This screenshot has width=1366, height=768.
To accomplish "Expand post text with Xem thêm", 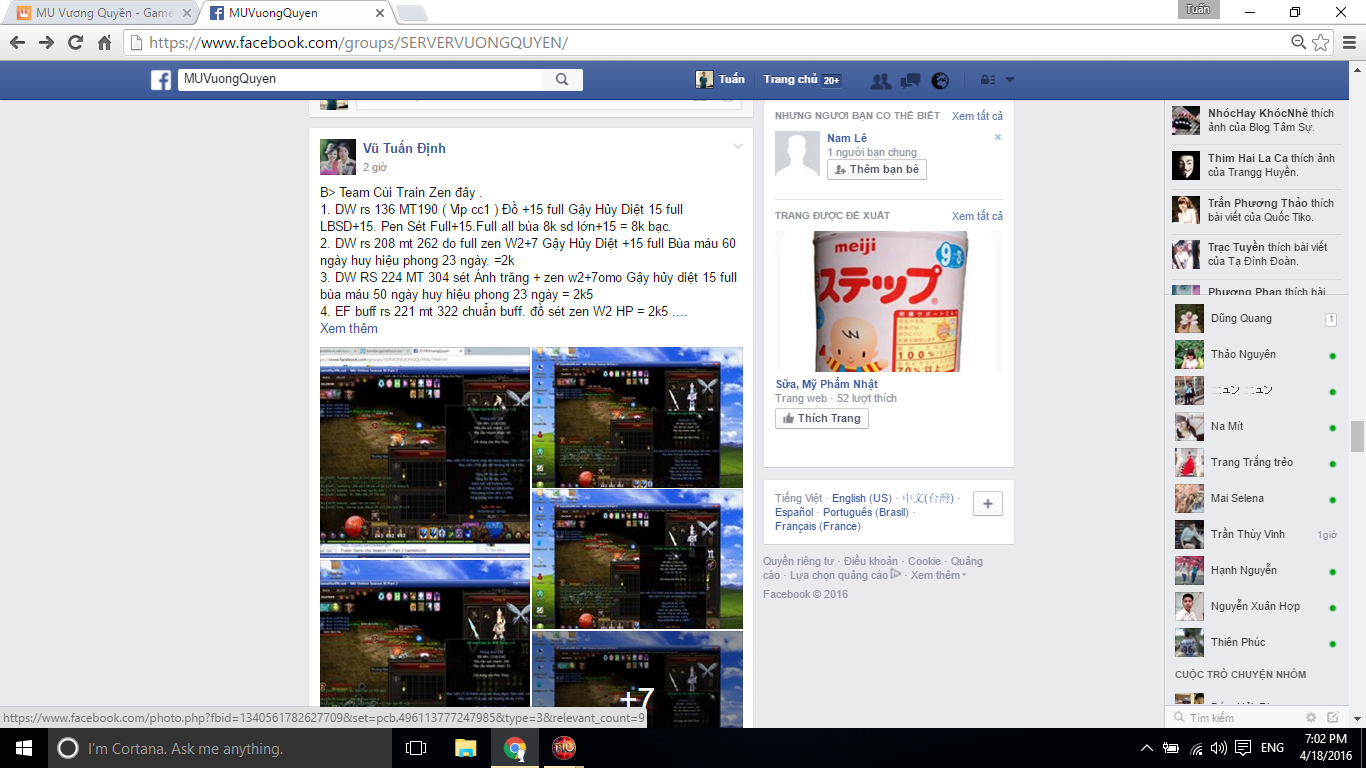I will 349,329.
